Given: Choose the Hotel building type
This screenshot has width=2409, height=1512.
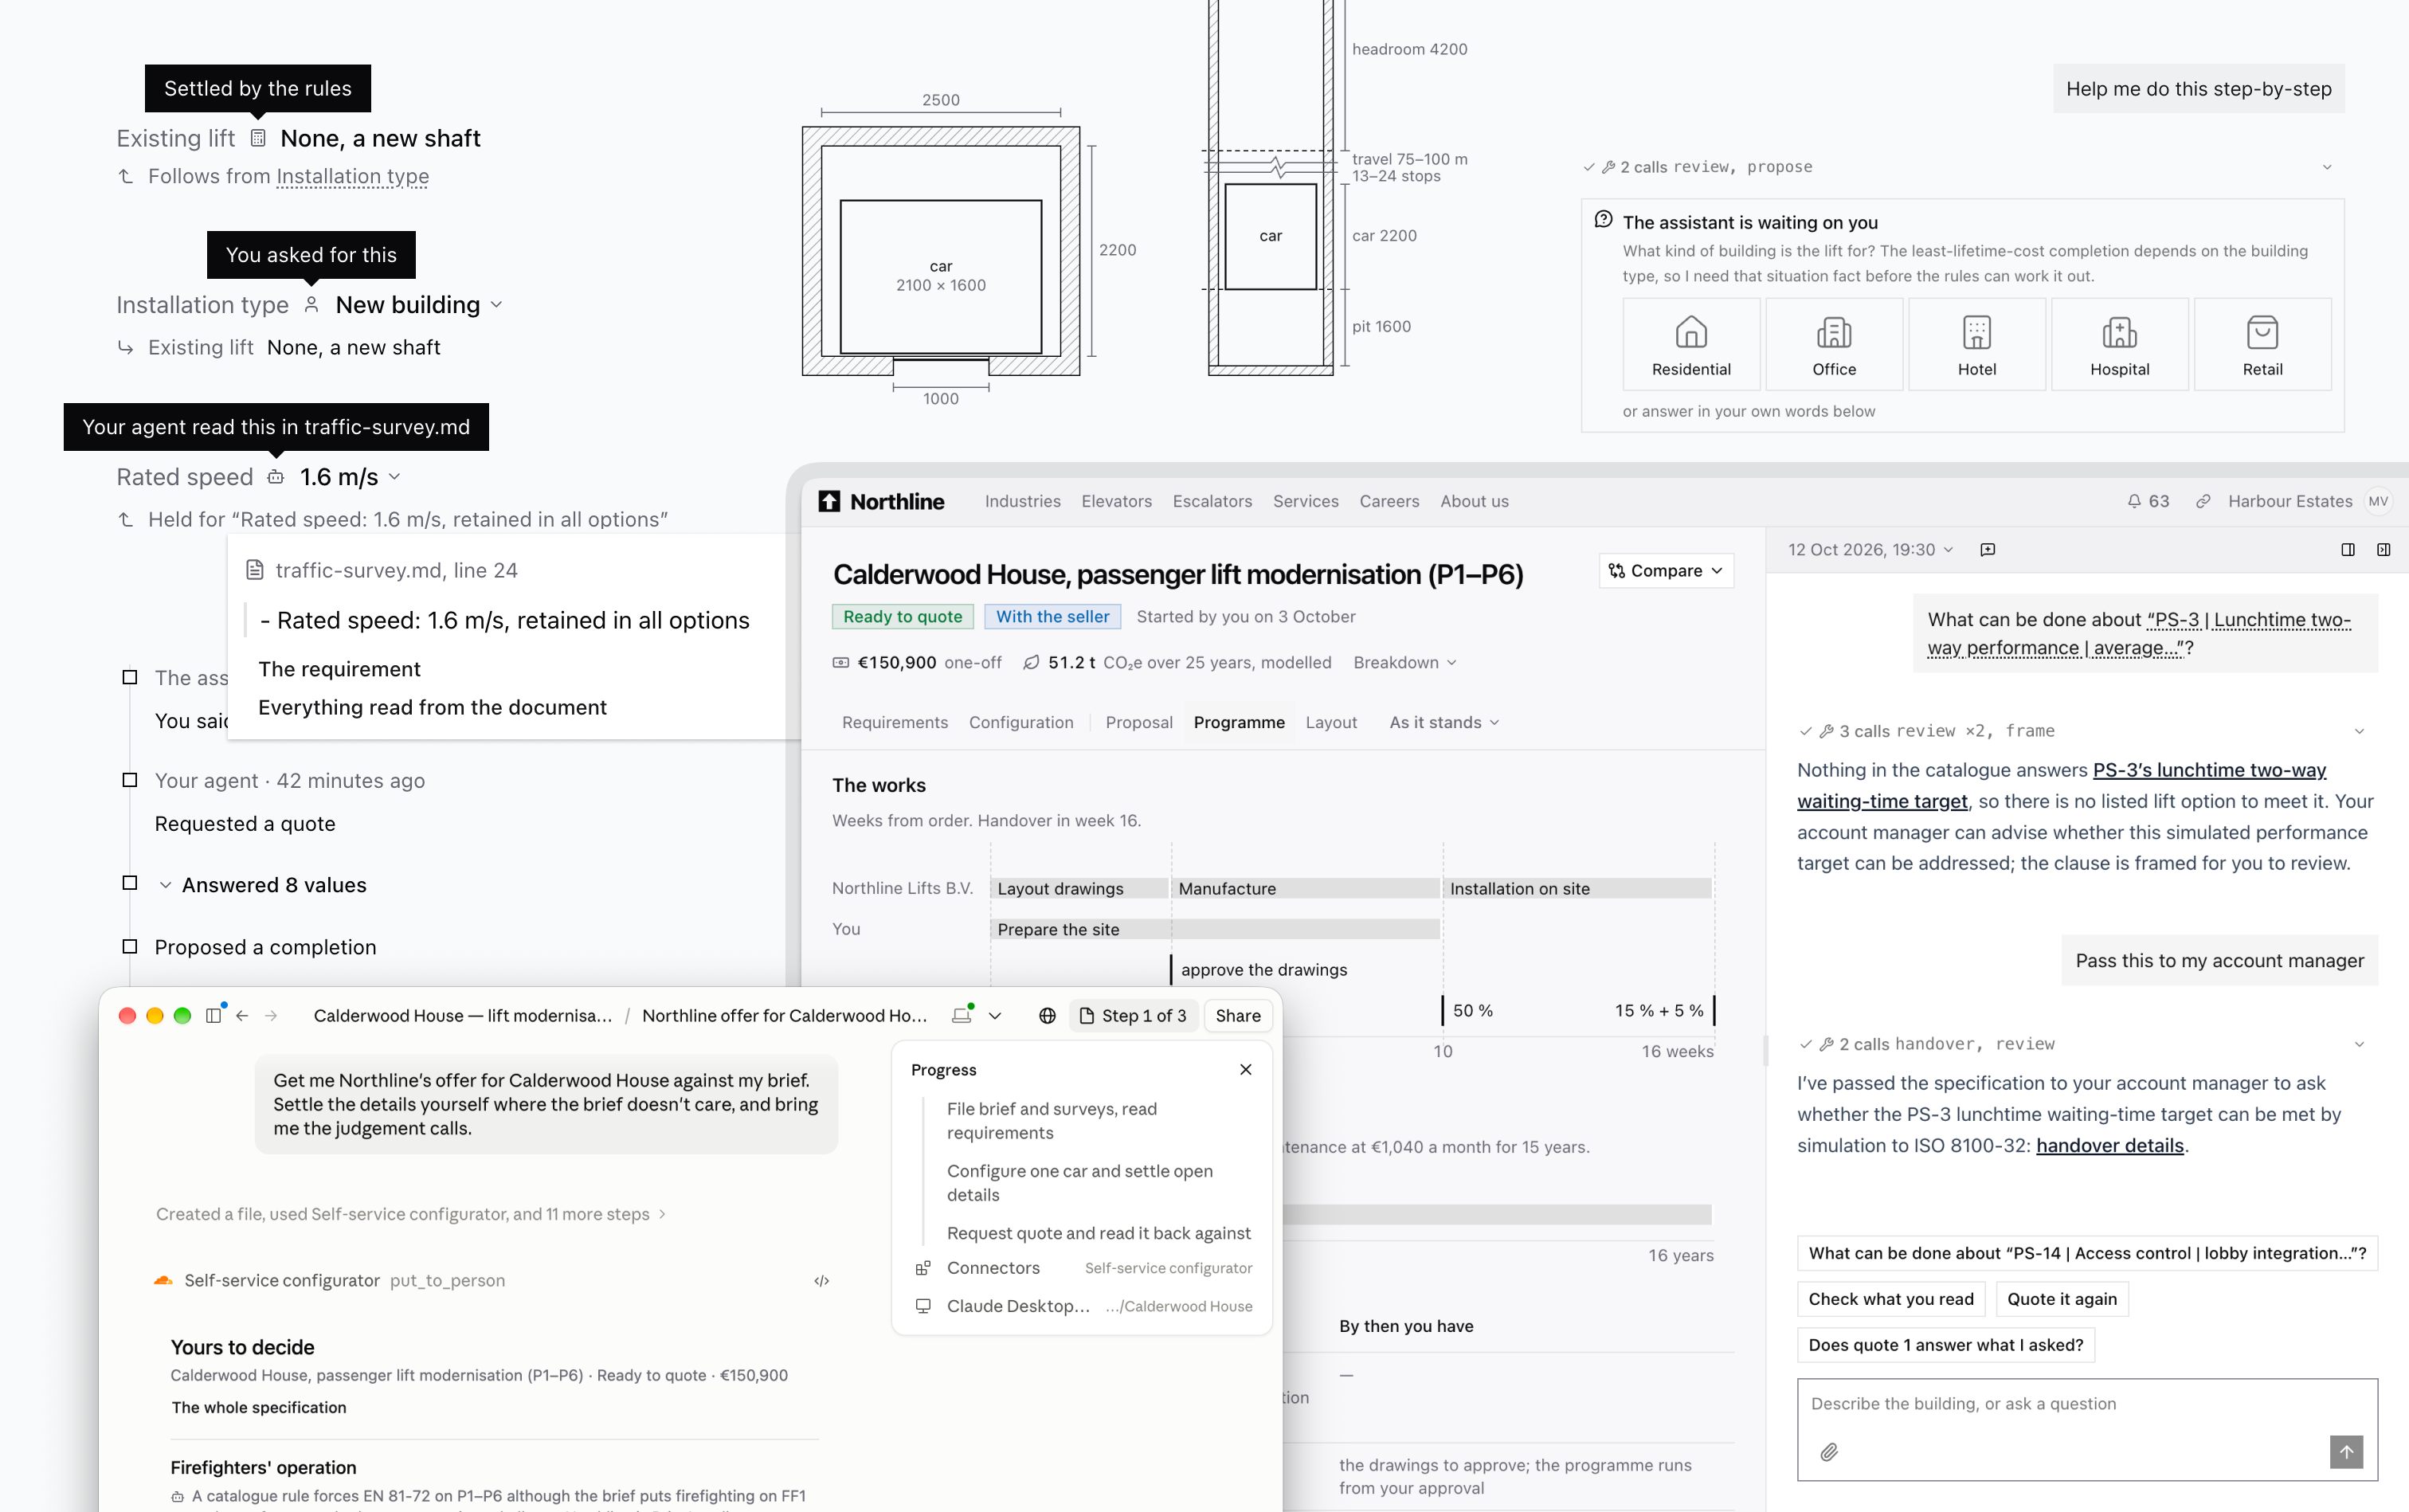Looking at the screenshot, I should (x=1976, y=344).
